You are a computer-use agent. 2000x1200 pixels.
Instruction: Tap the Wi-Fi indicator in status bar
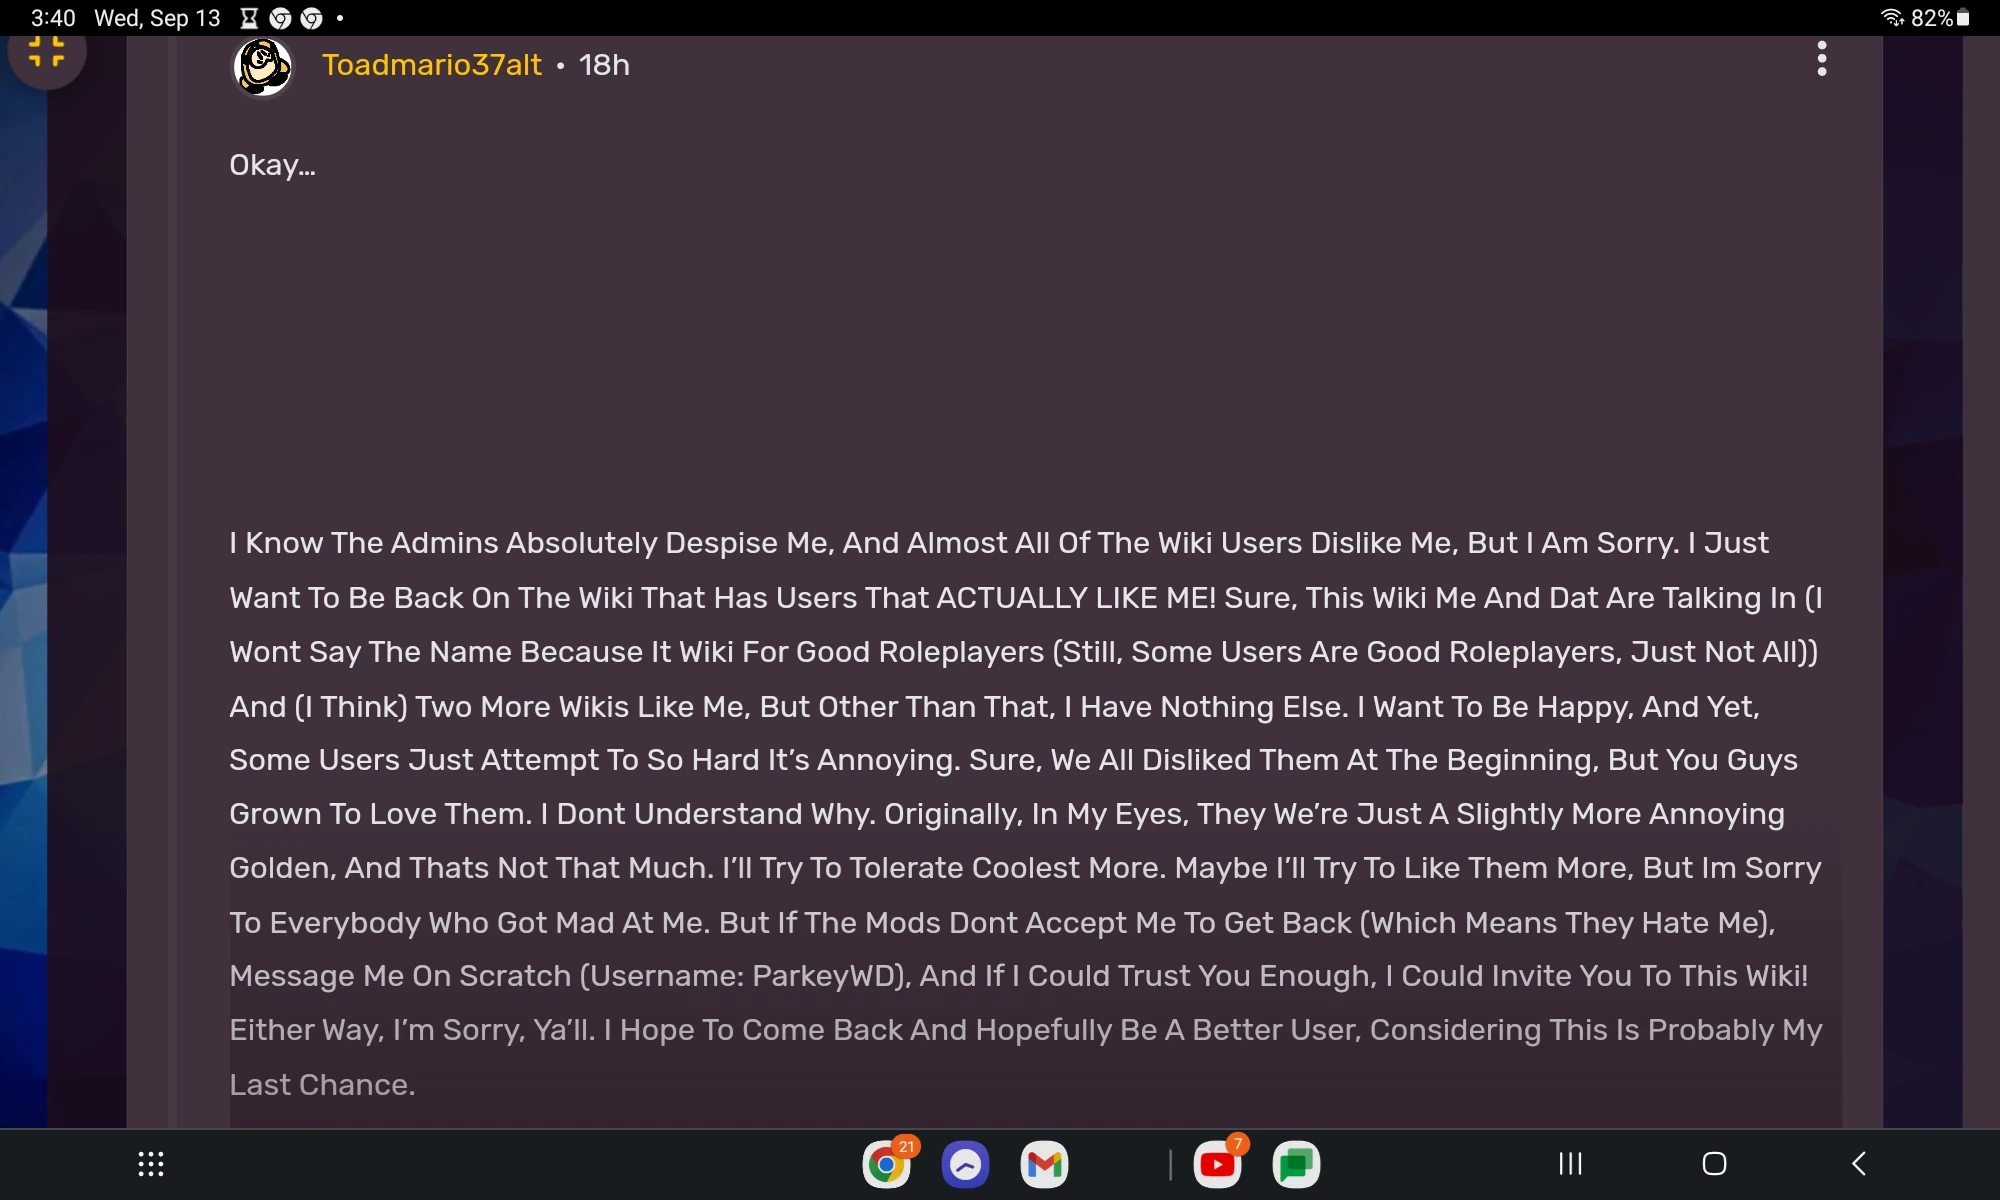[x=1891, y=17]
